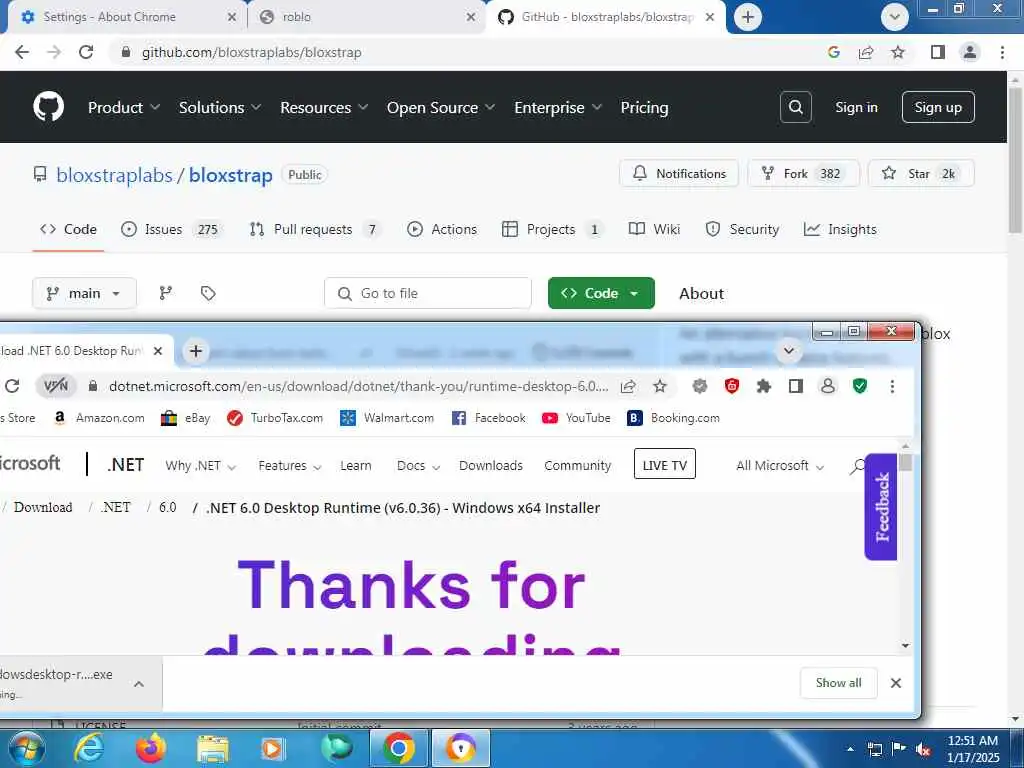Expand the Product menu on GitHub
This screenshot has width=1024, height=768.
[124, 107]
